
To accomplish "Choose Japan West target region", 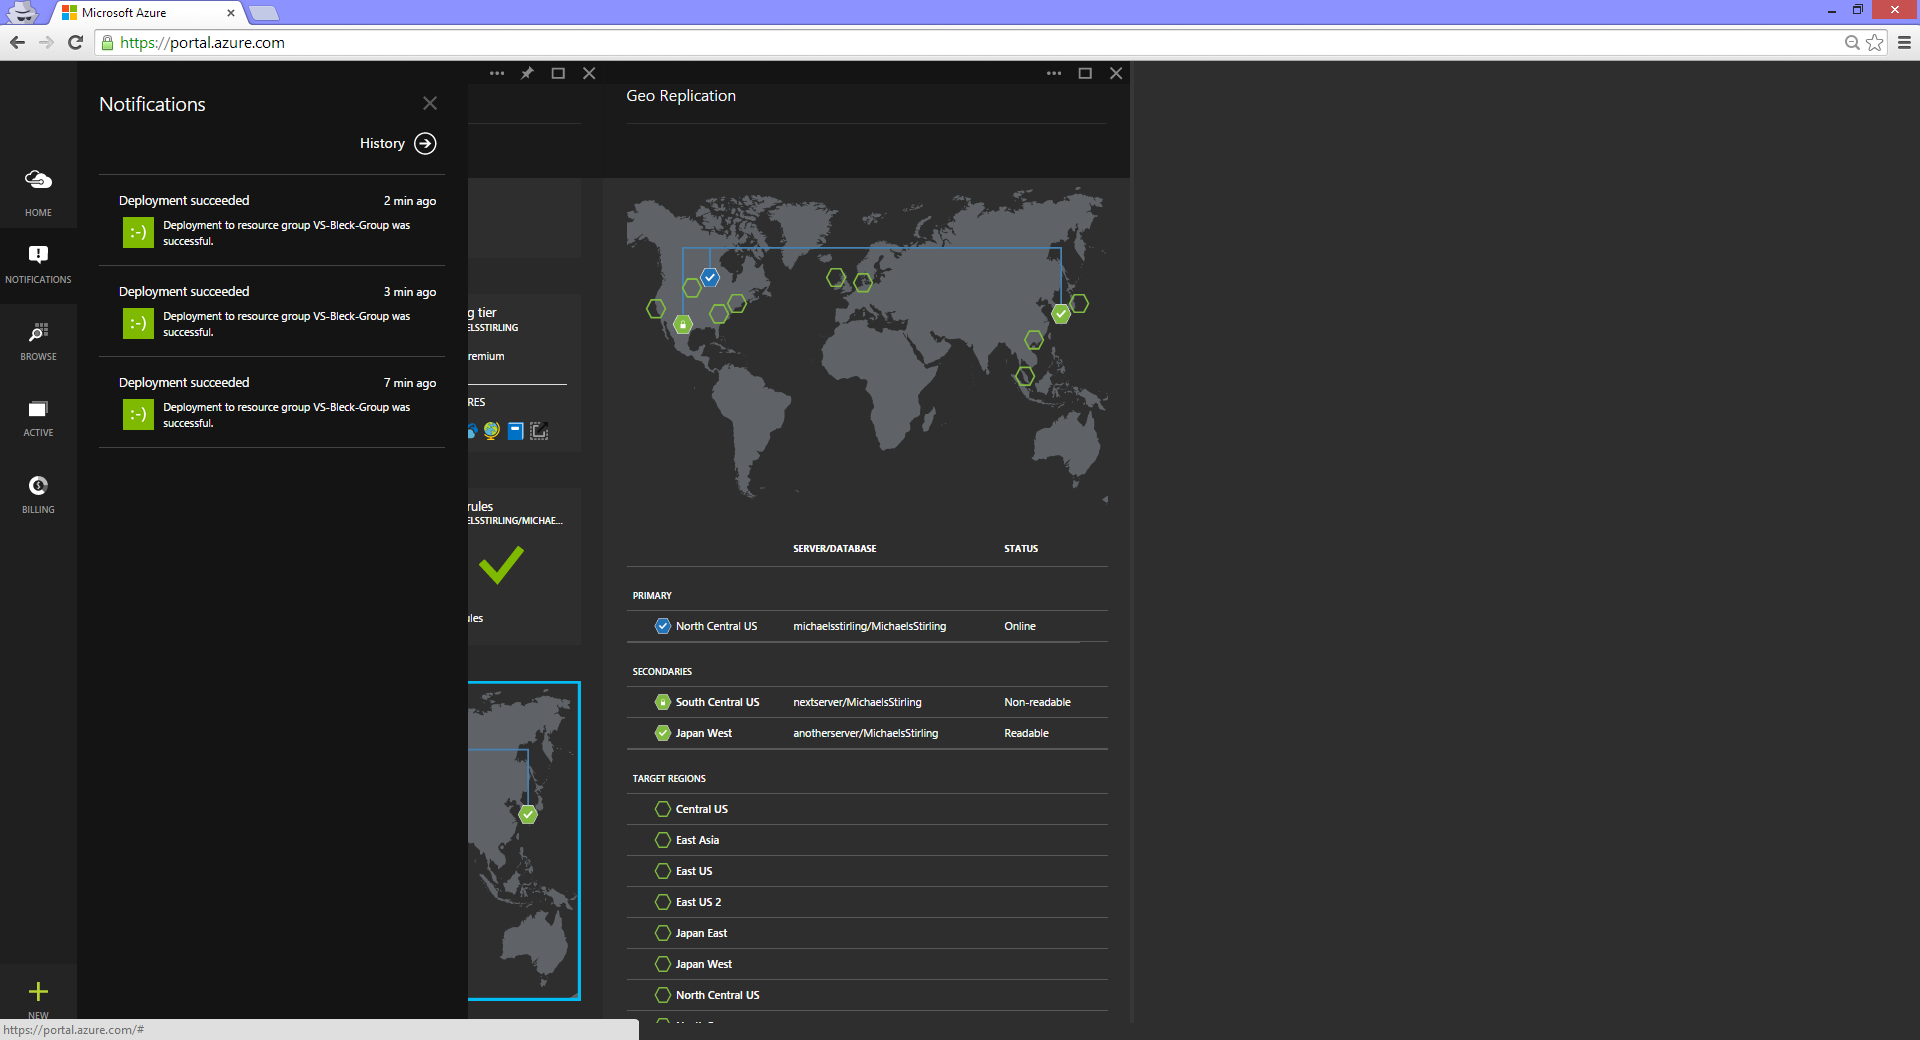I will tap(867, 964).
